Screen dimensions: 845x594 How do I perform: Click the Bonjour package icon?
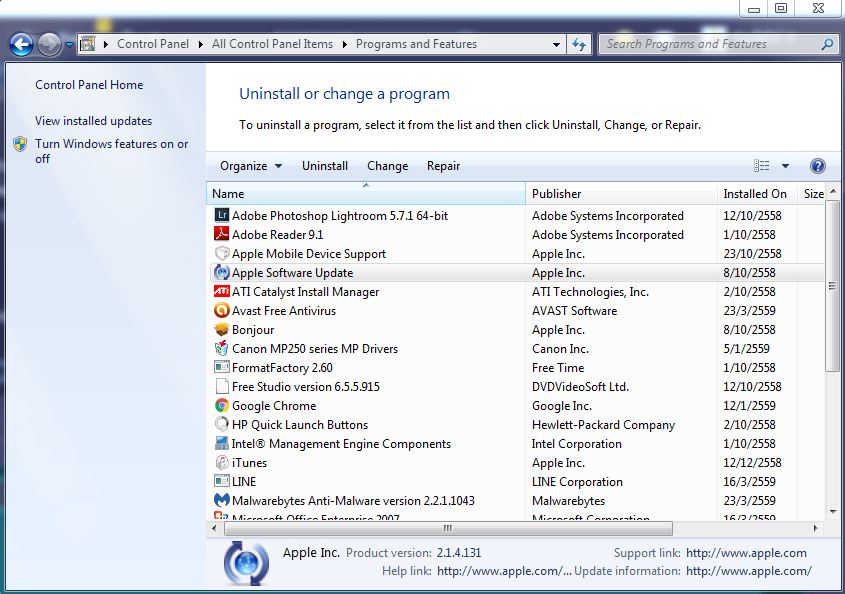pyautogui.click(x=221, y=329)
